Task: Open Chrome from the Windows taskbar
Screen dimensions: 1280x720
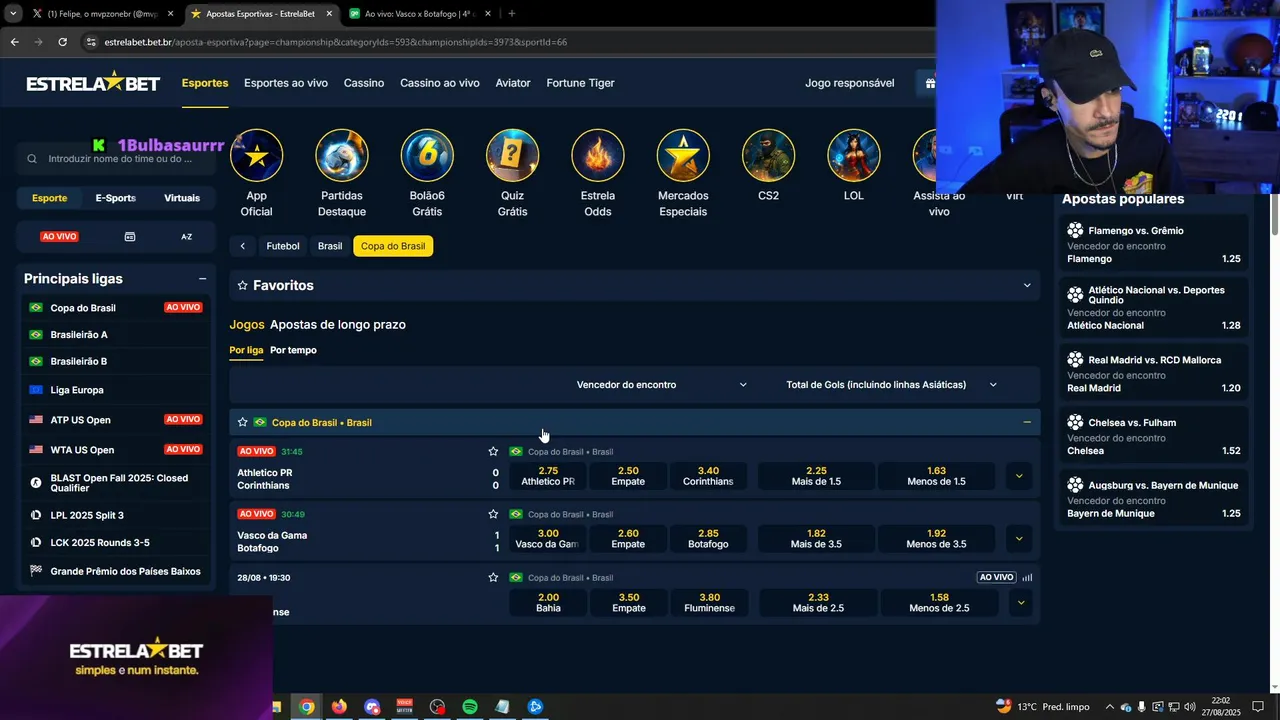Action: [307, 707]
